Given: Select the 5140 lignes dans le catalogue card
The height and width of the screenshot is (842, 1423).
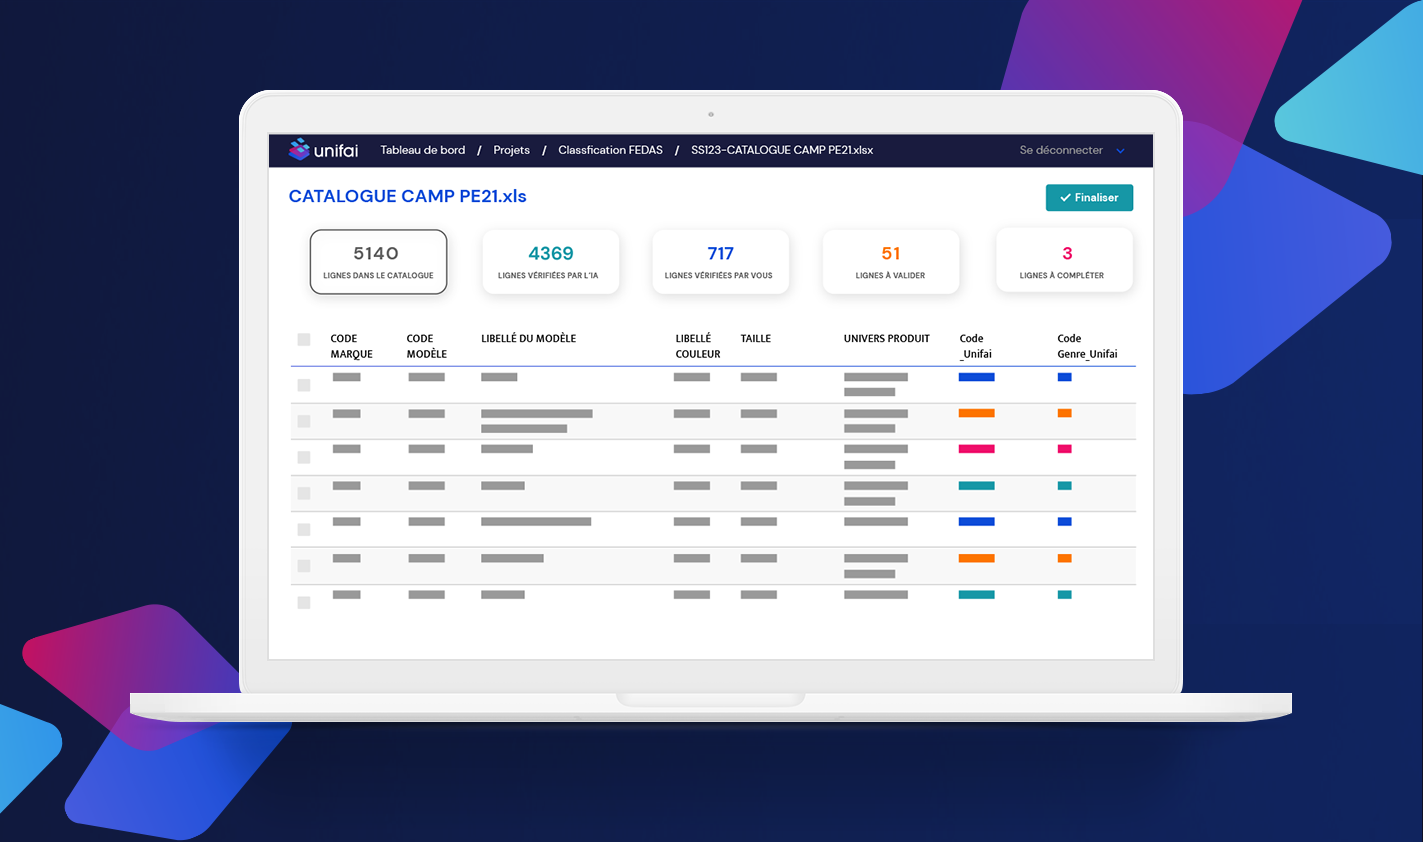Looking at the screenshot, I should [378, 262].
